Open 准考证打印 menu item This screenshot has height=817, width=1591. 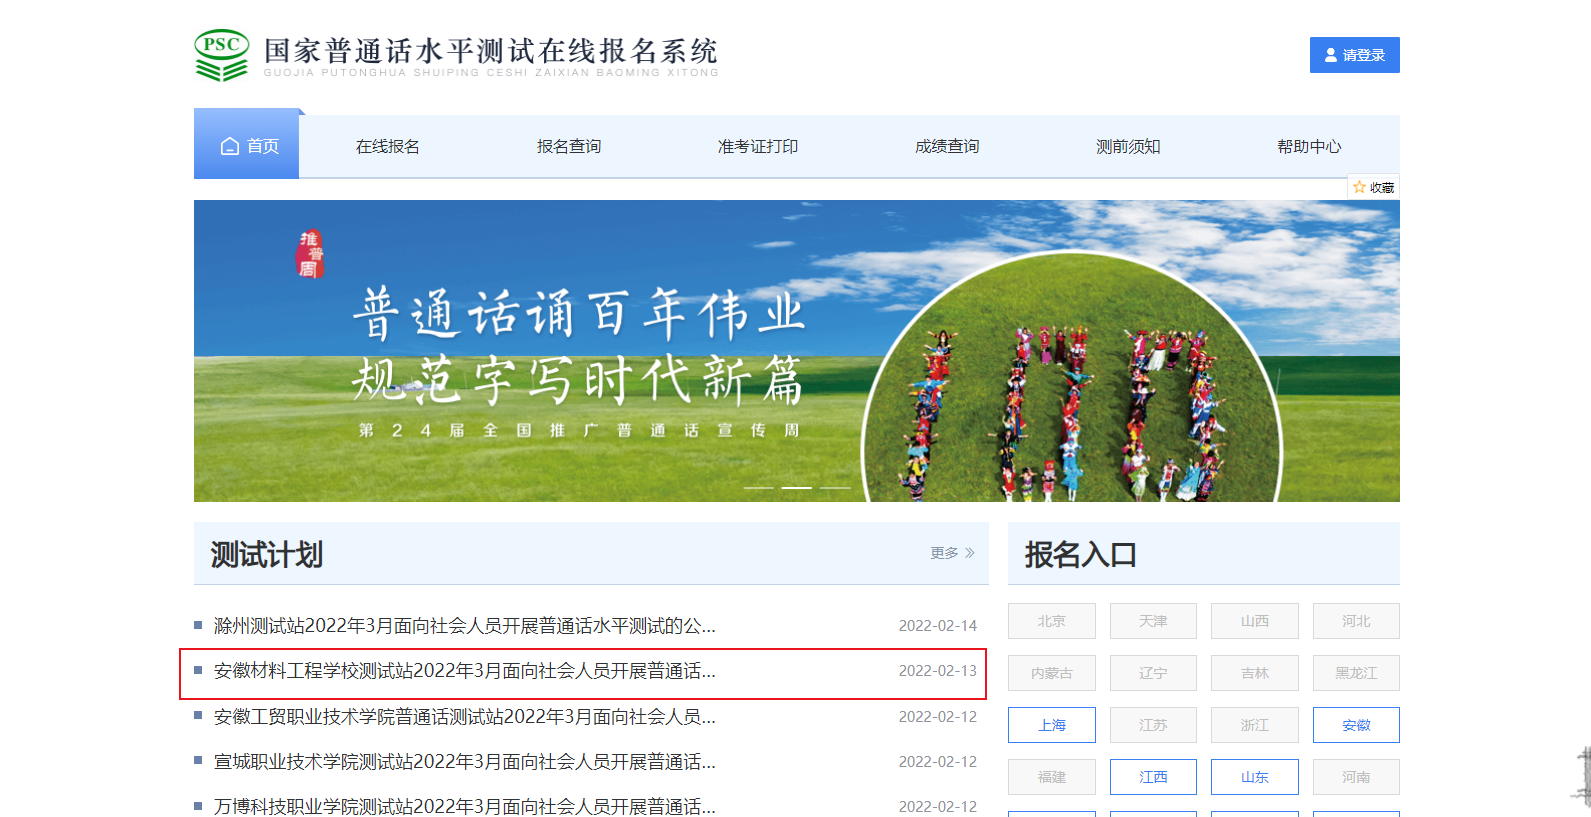(757, 146)
